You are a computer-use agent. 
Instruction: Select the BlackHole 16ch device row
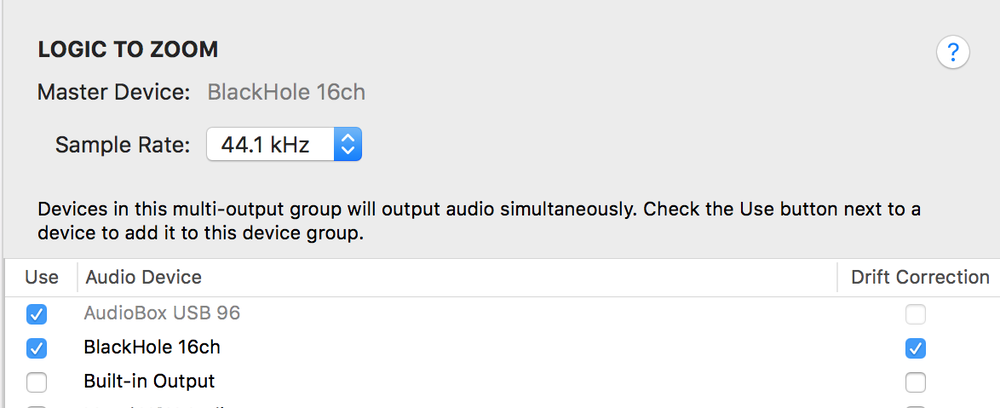pos(503,348)
